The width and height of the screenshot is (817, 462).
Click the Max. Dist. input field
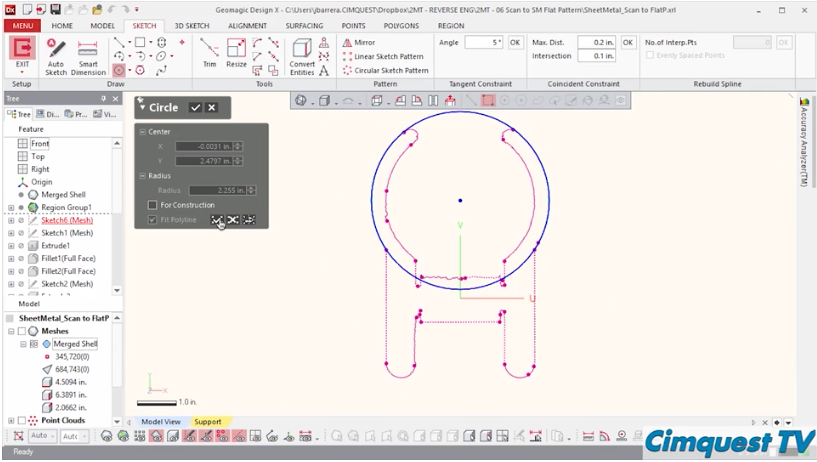[x=597, y=43]
